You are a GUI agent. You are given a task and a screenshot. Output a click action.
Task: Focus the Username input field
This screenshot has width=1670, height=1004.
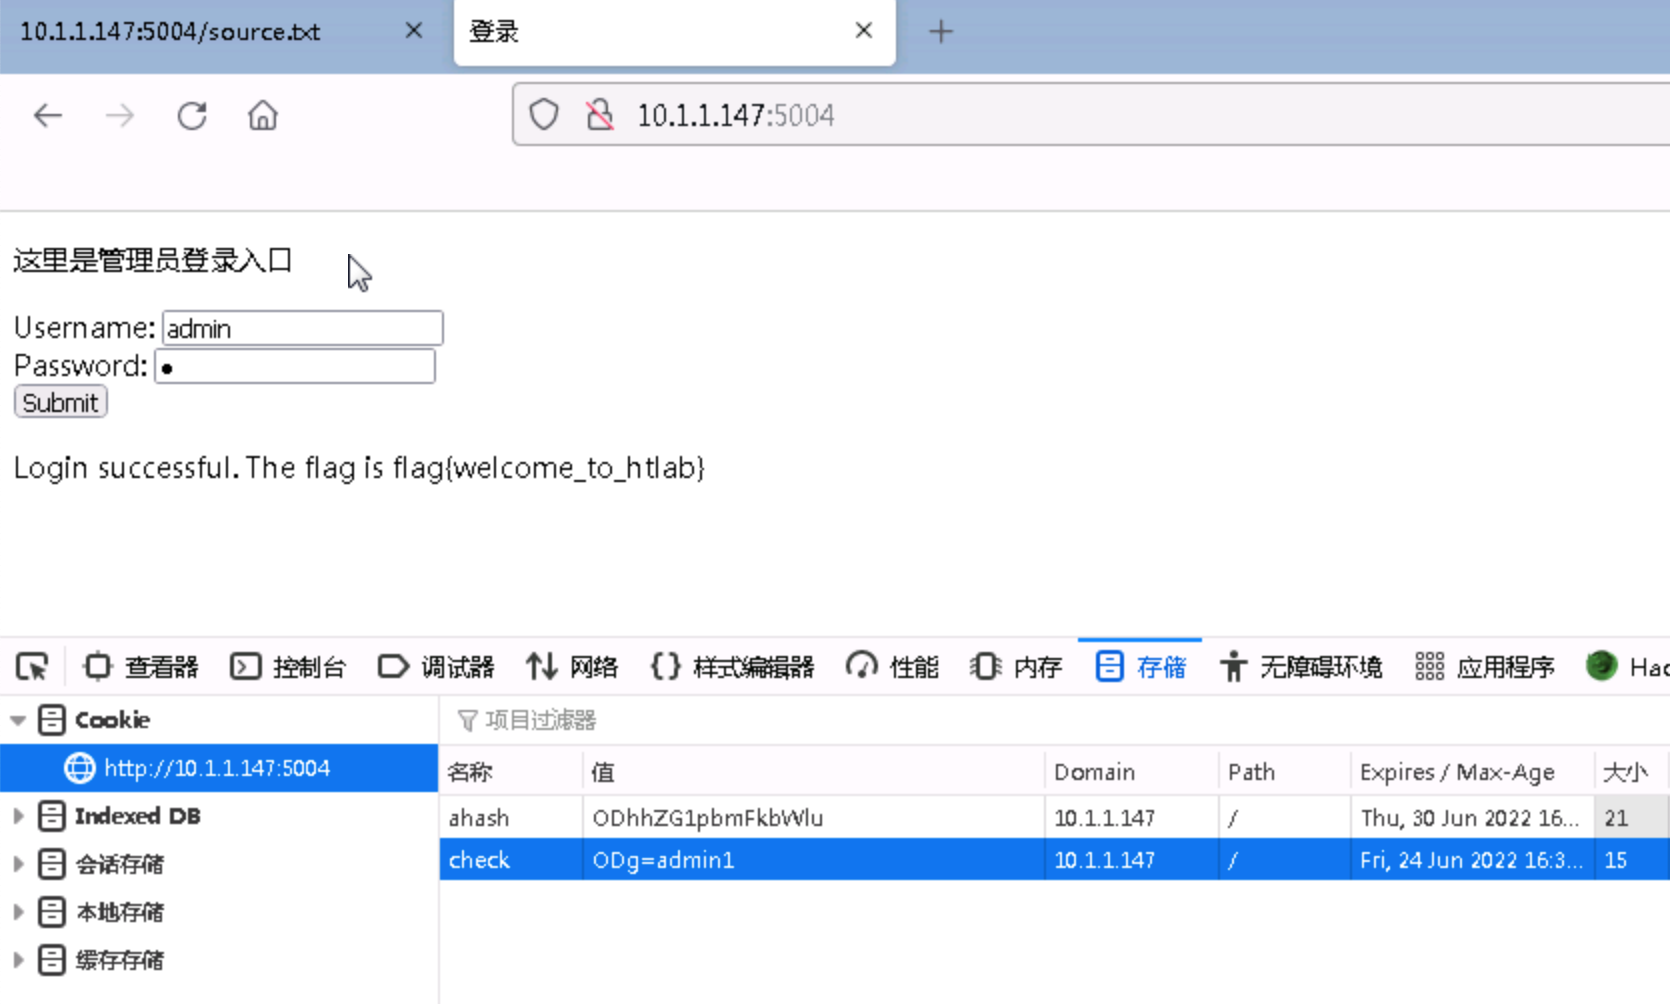tap(302, 328)
